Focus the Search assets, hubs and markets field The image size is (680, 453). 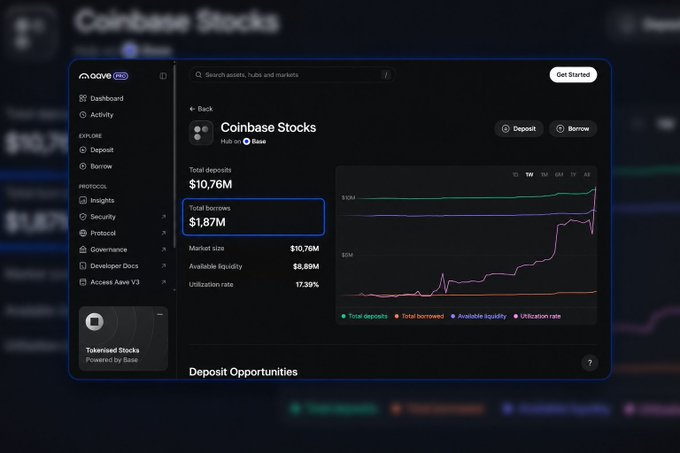[292, 75]
